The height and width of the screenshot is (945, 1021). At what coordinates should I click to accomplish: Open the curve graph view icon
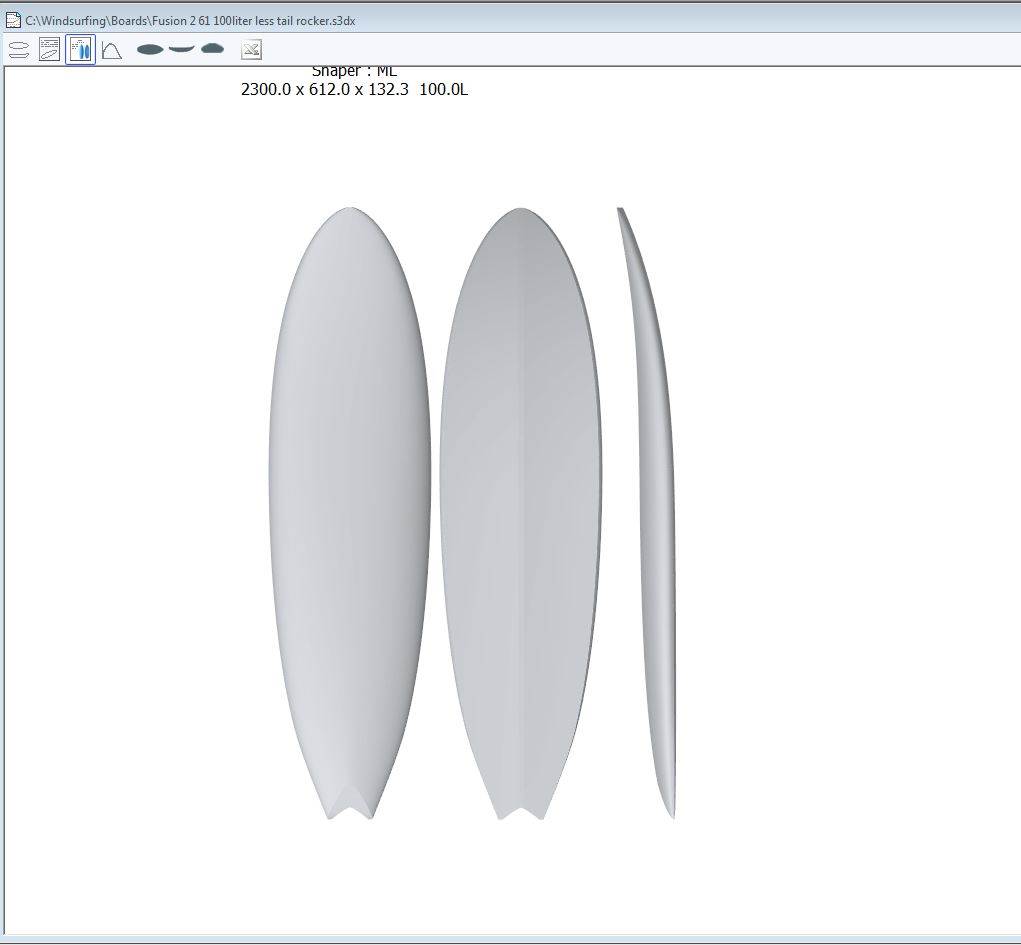click(112, 49)
